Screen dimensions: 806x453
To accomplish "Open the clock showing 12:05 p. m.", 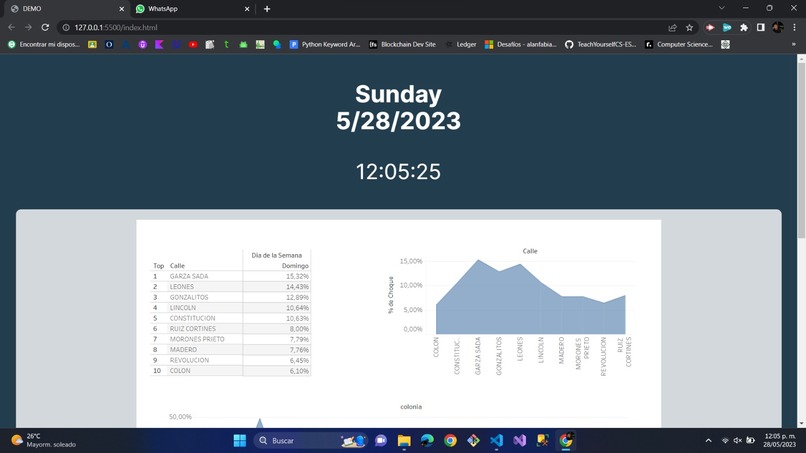I will coord(779,441).
